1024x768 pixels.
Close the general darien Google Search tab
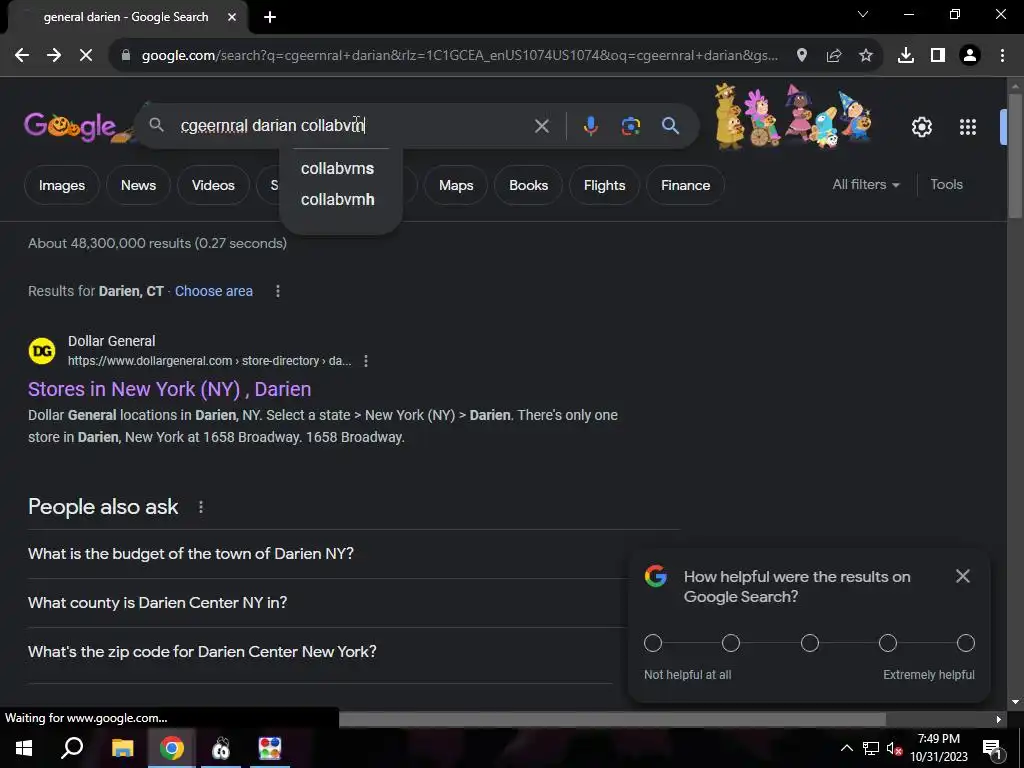coord(232,17)
